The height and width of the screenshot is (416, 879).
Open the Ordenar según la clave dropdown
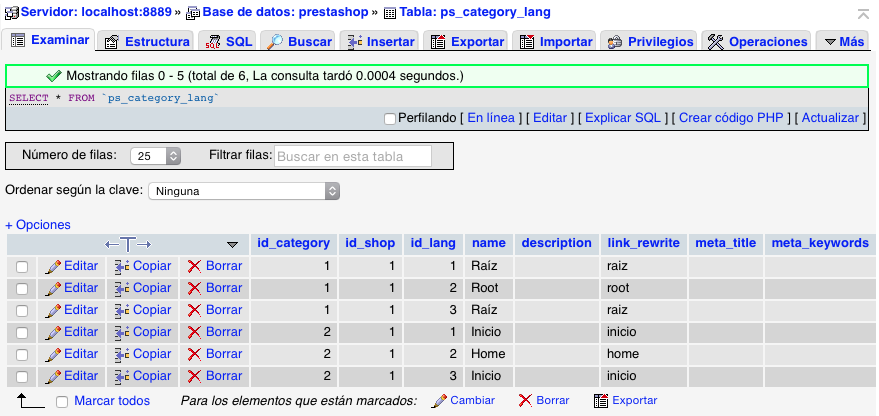[244, 191]
